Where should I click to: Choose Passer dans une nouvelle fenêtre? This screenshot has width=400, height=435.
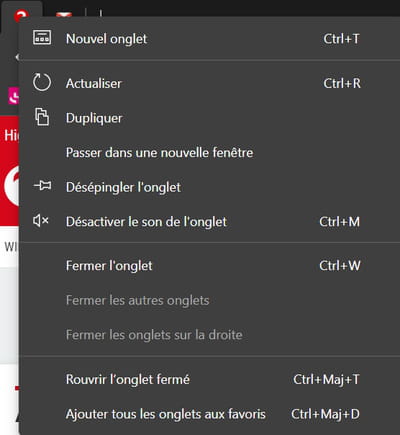pos(159,153)
